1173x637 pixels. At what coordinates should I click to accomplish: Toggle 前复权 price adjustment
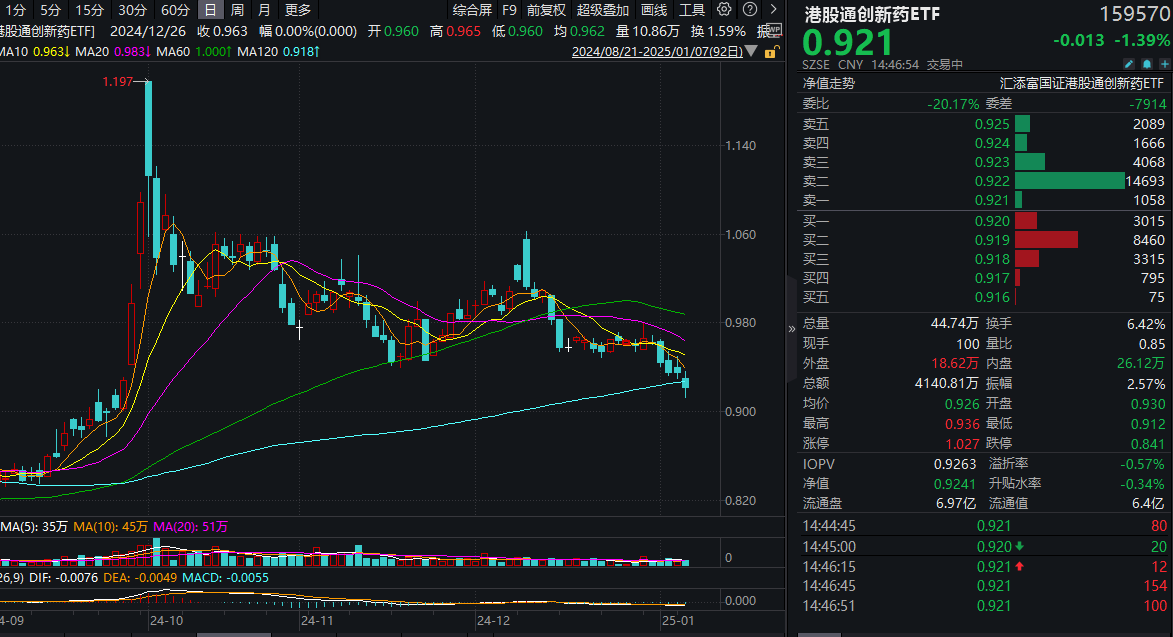(x=546, y=10)
